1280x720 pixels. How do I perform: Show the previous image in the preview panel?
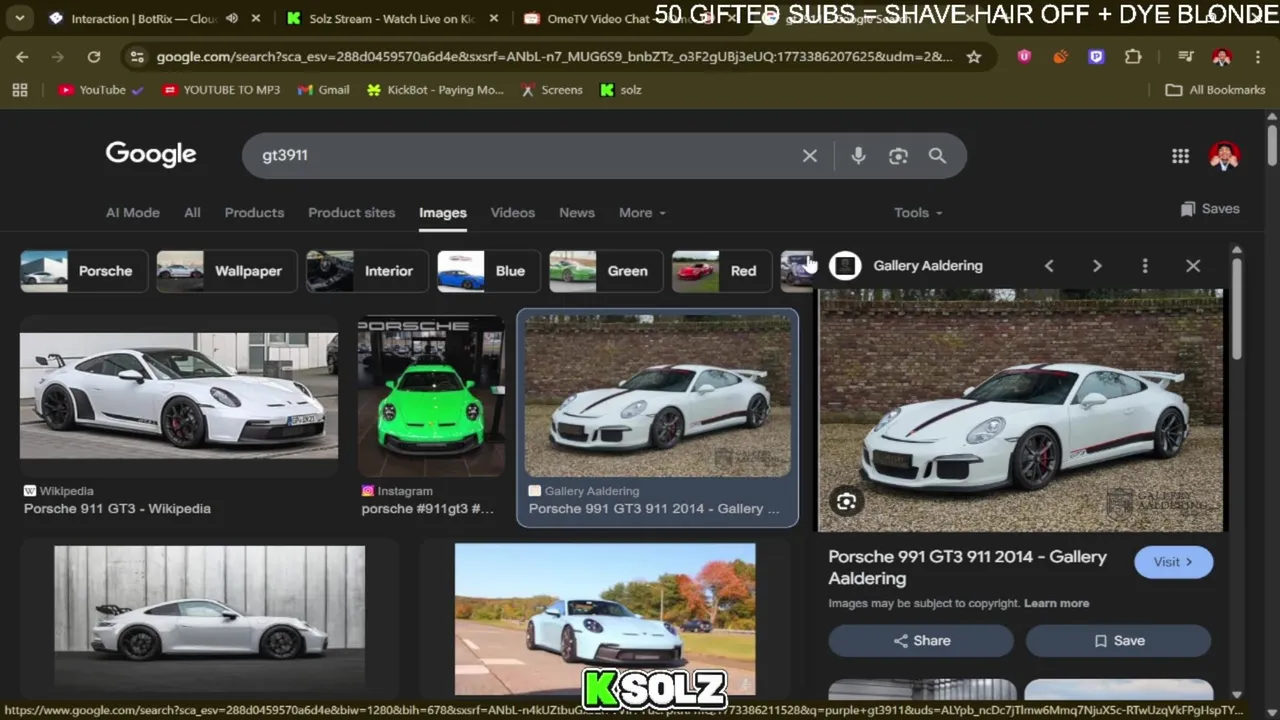pyautogui.click(x=1049, y=266)
